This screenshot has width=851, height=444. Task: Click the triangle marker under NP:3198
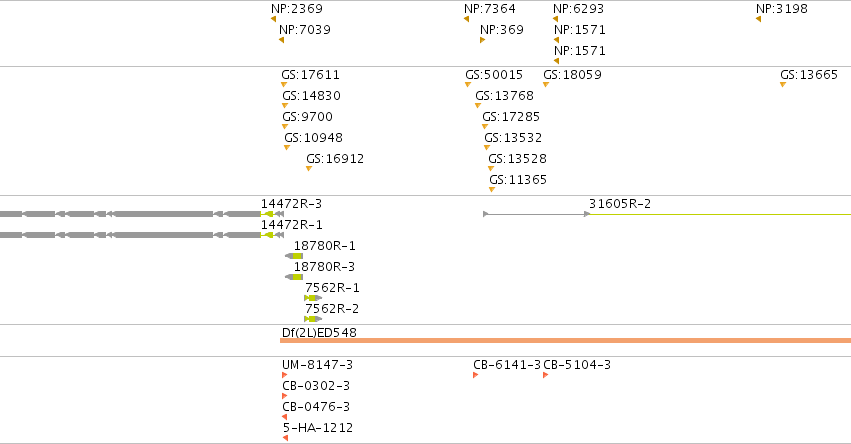tap(759, 19)
